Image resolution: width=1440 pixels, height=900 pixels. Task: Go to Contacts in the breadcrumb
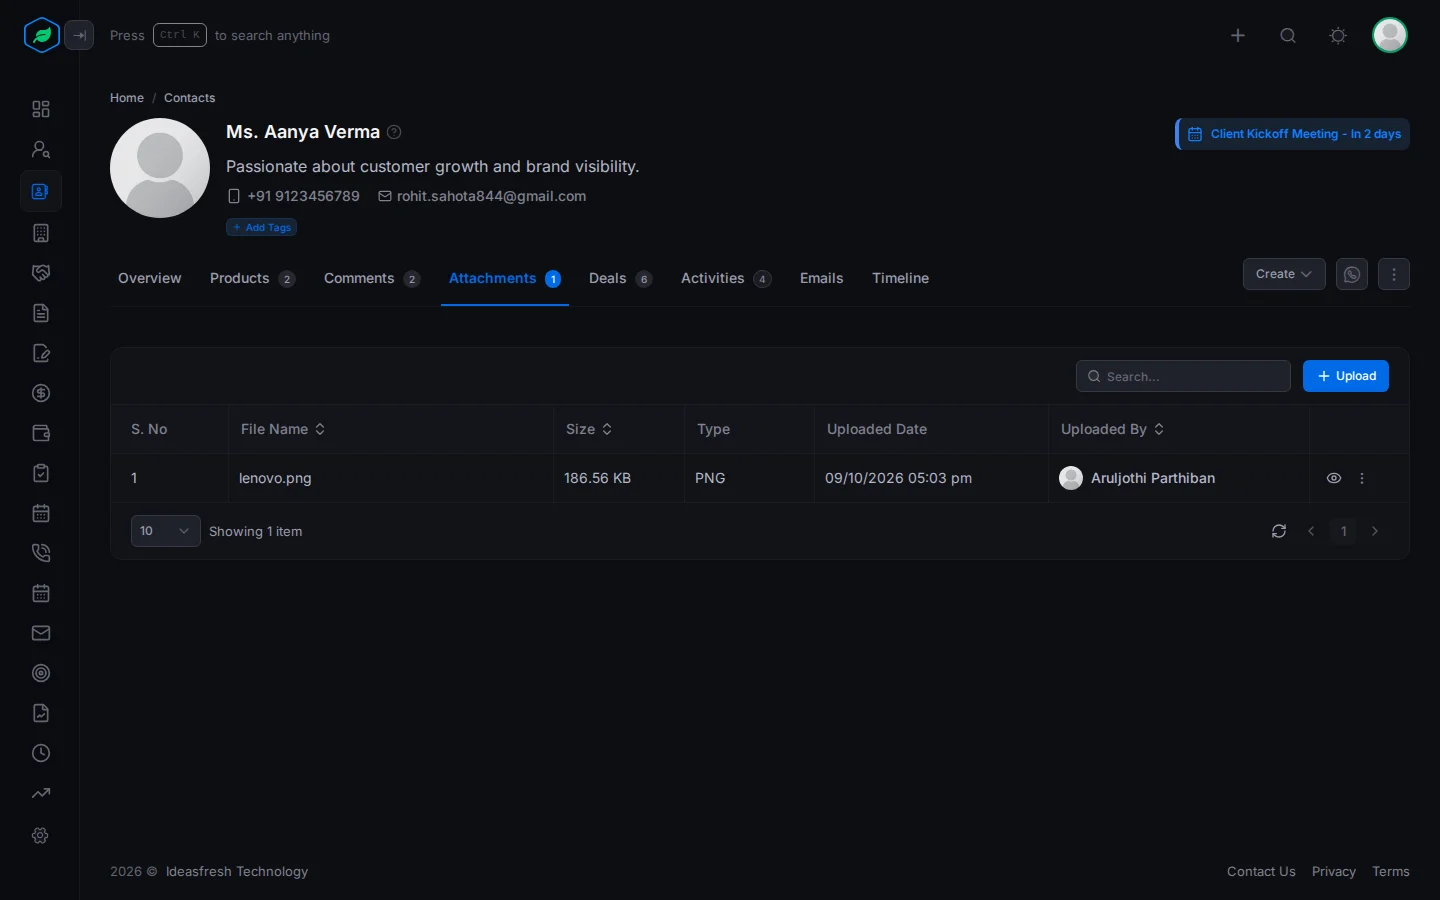point(190,98)
